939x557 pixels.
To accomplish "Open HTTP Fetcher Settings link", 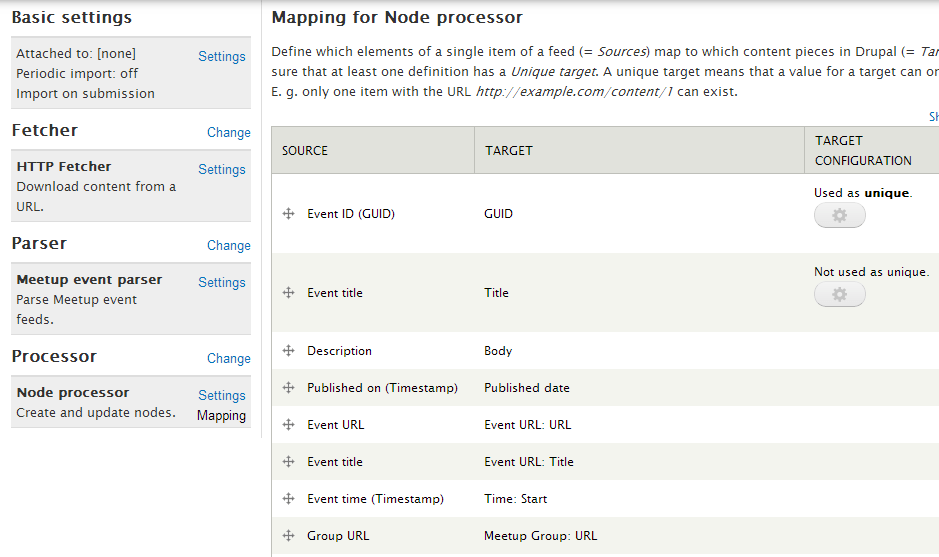I will click(x=222, y=169).
